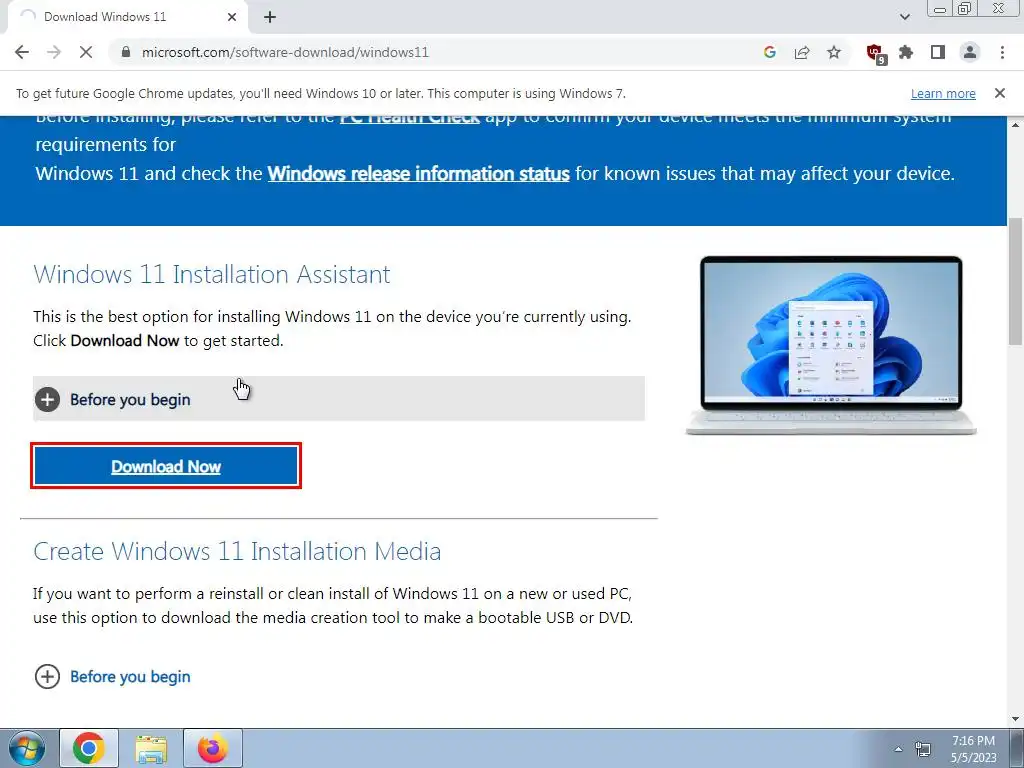Click the page vertical scrollbar thumb

1016,281
